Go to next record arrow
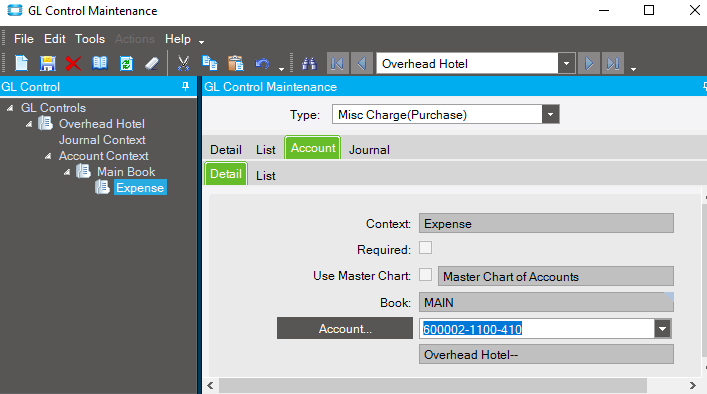This screenshot has width=707, height=394. pyautogui.click(x=588, y=63)
